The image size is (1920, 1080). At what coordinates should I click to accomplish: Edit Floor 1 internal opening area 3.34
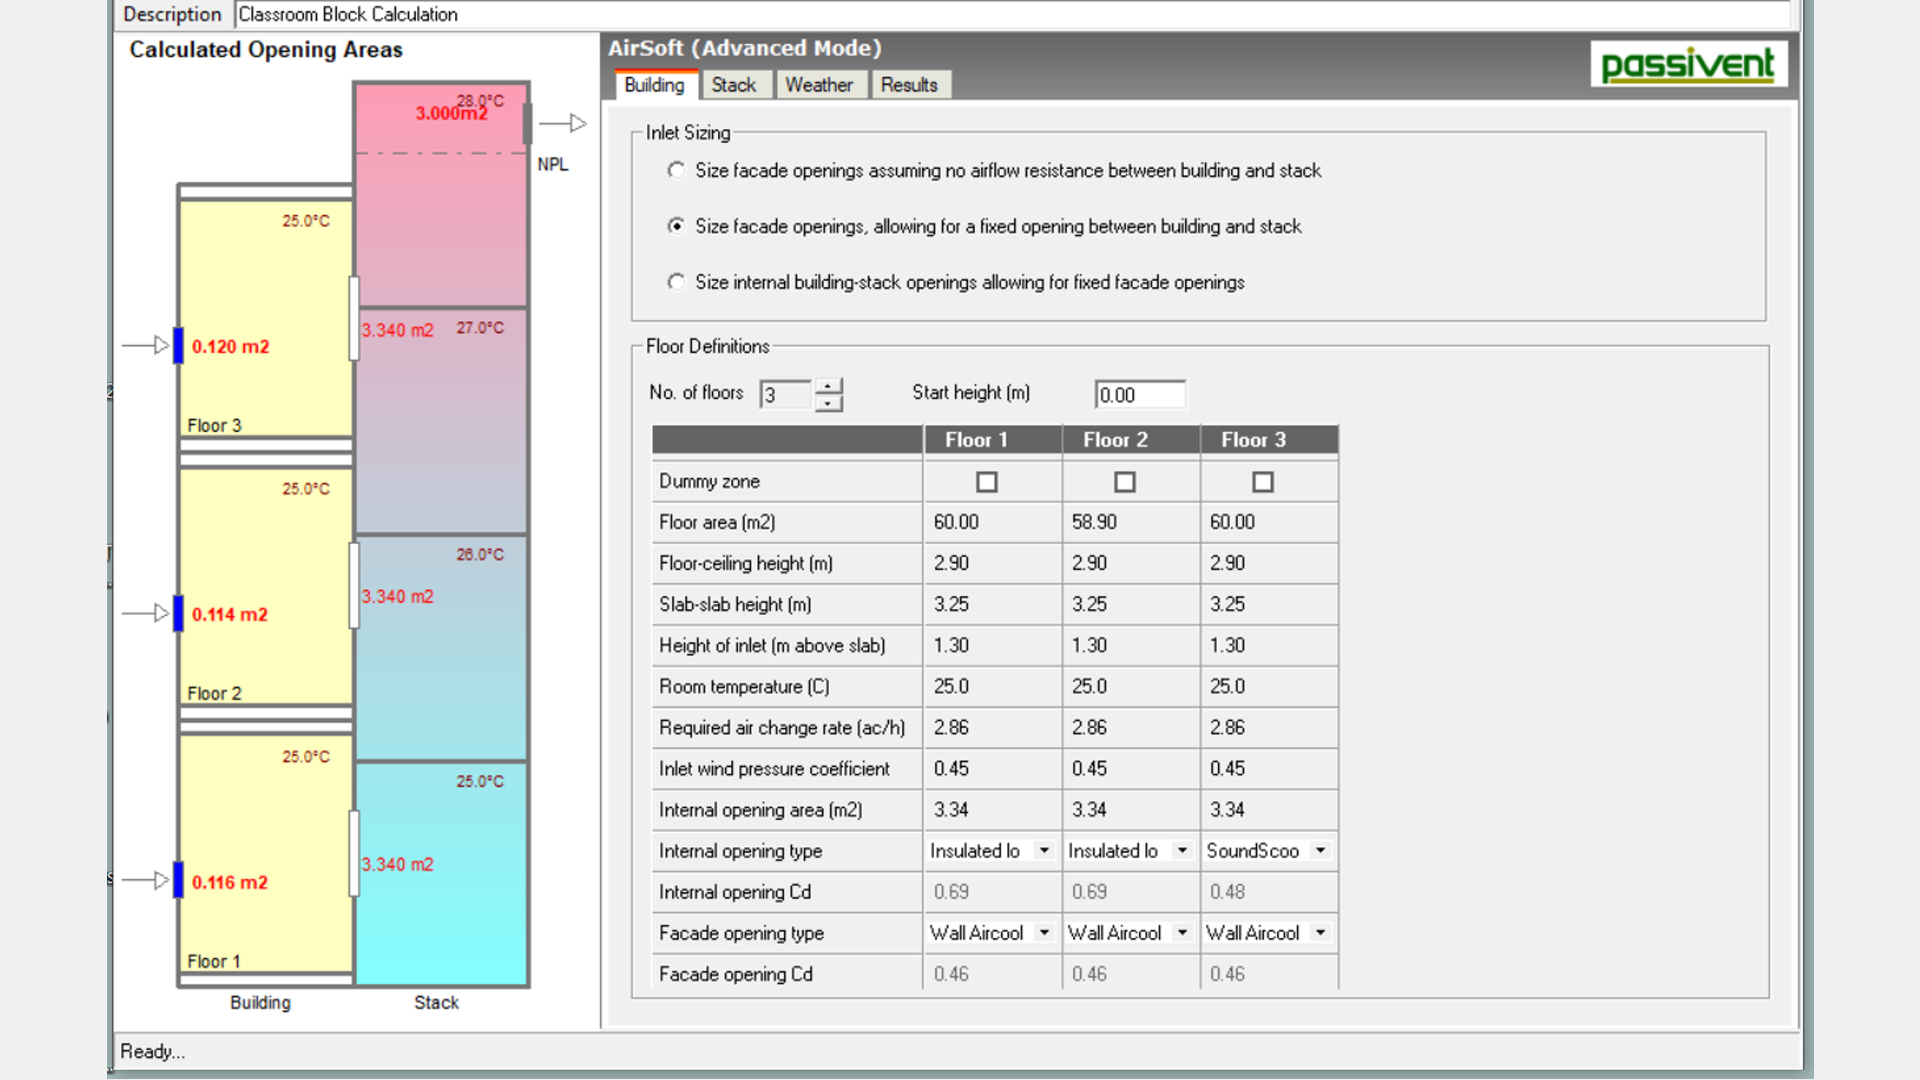pos(992,809)
